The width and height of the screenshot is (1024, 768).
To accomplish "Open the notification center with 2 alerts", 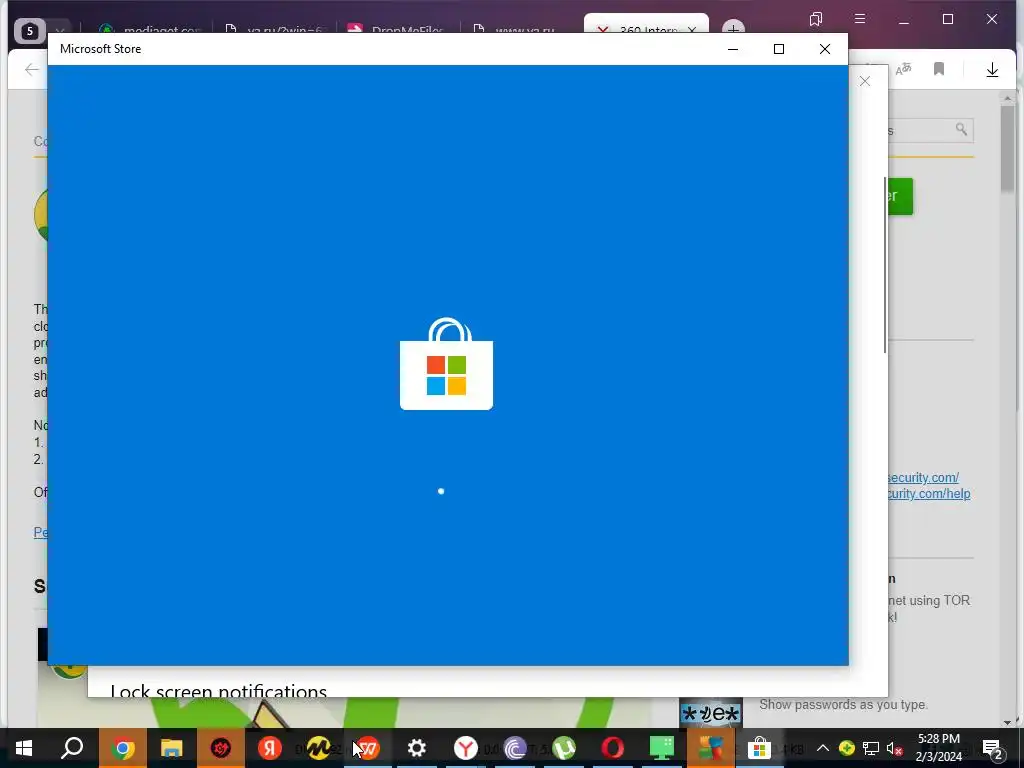I will (x=993, y=750).
